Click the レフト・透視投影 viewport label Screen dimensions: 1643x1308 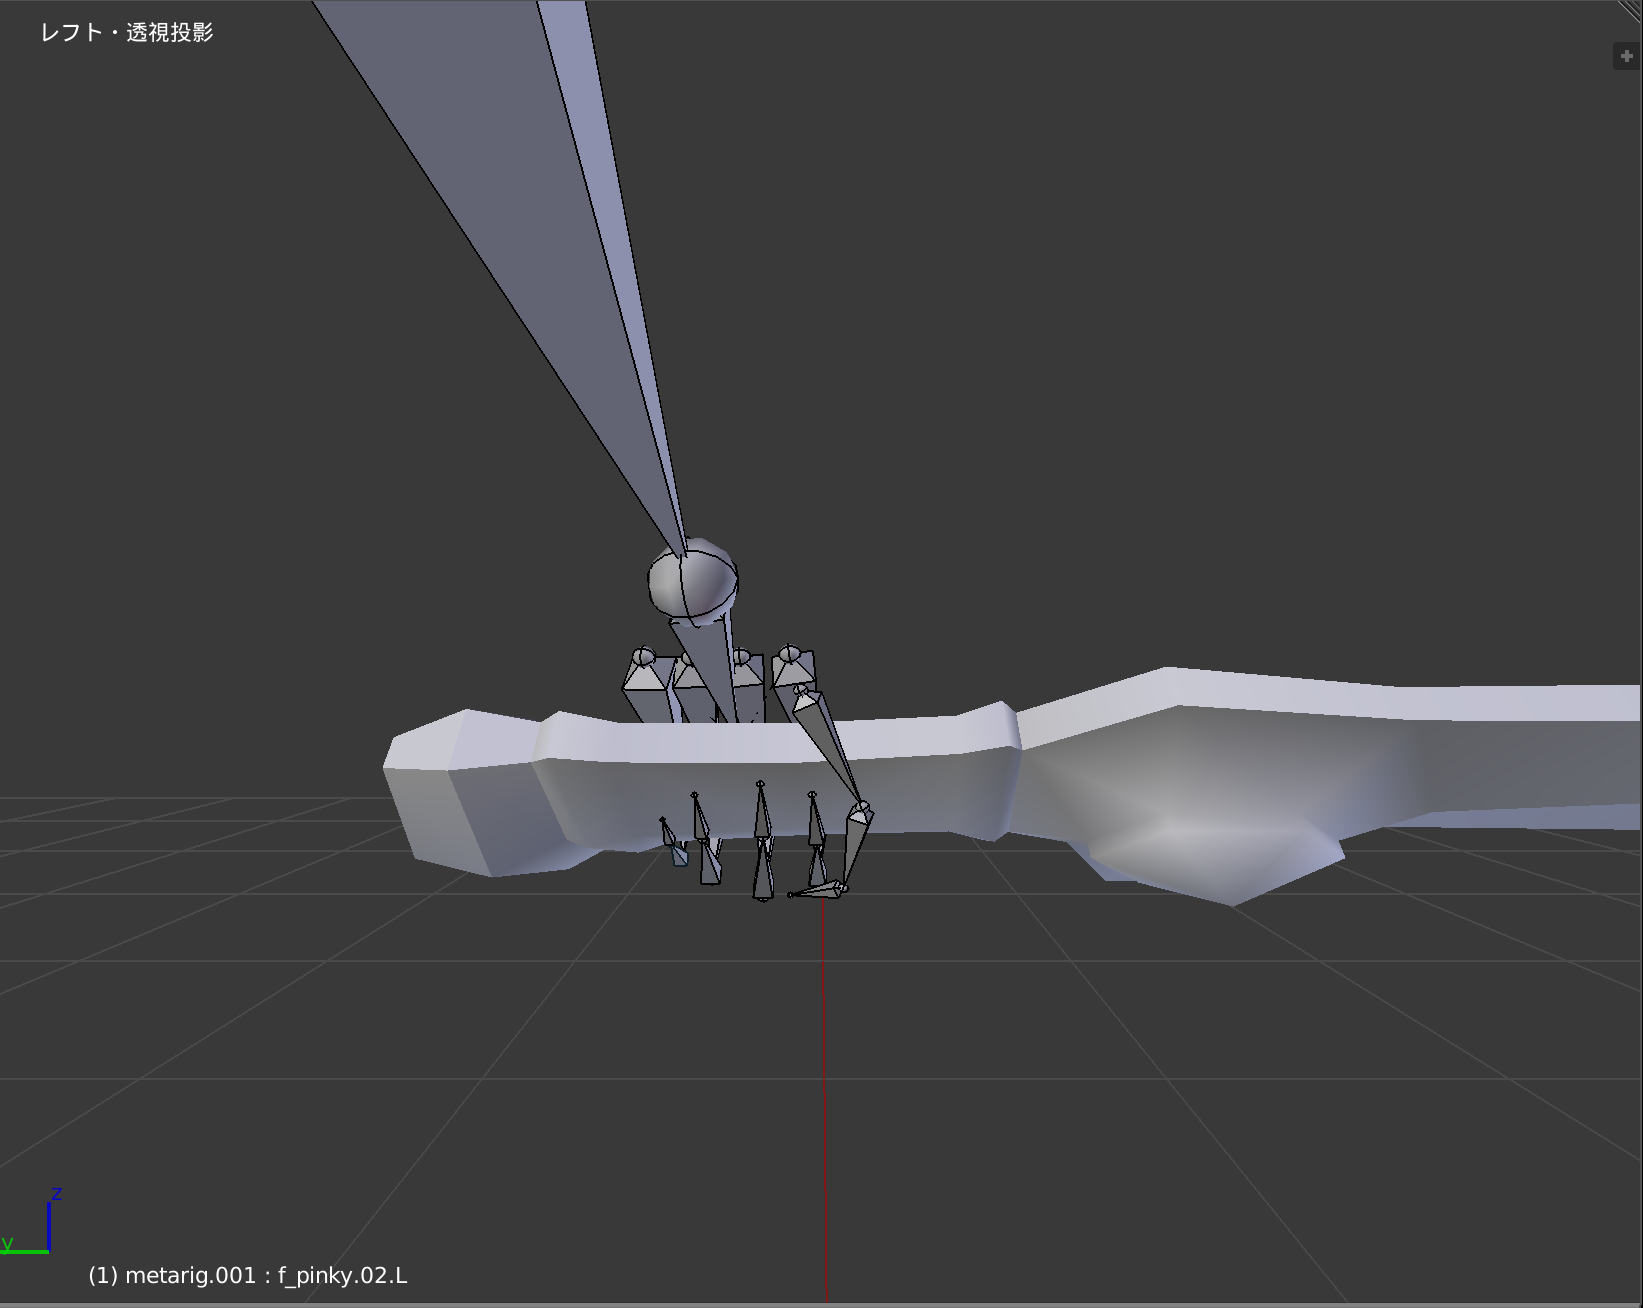pos(128,33)
